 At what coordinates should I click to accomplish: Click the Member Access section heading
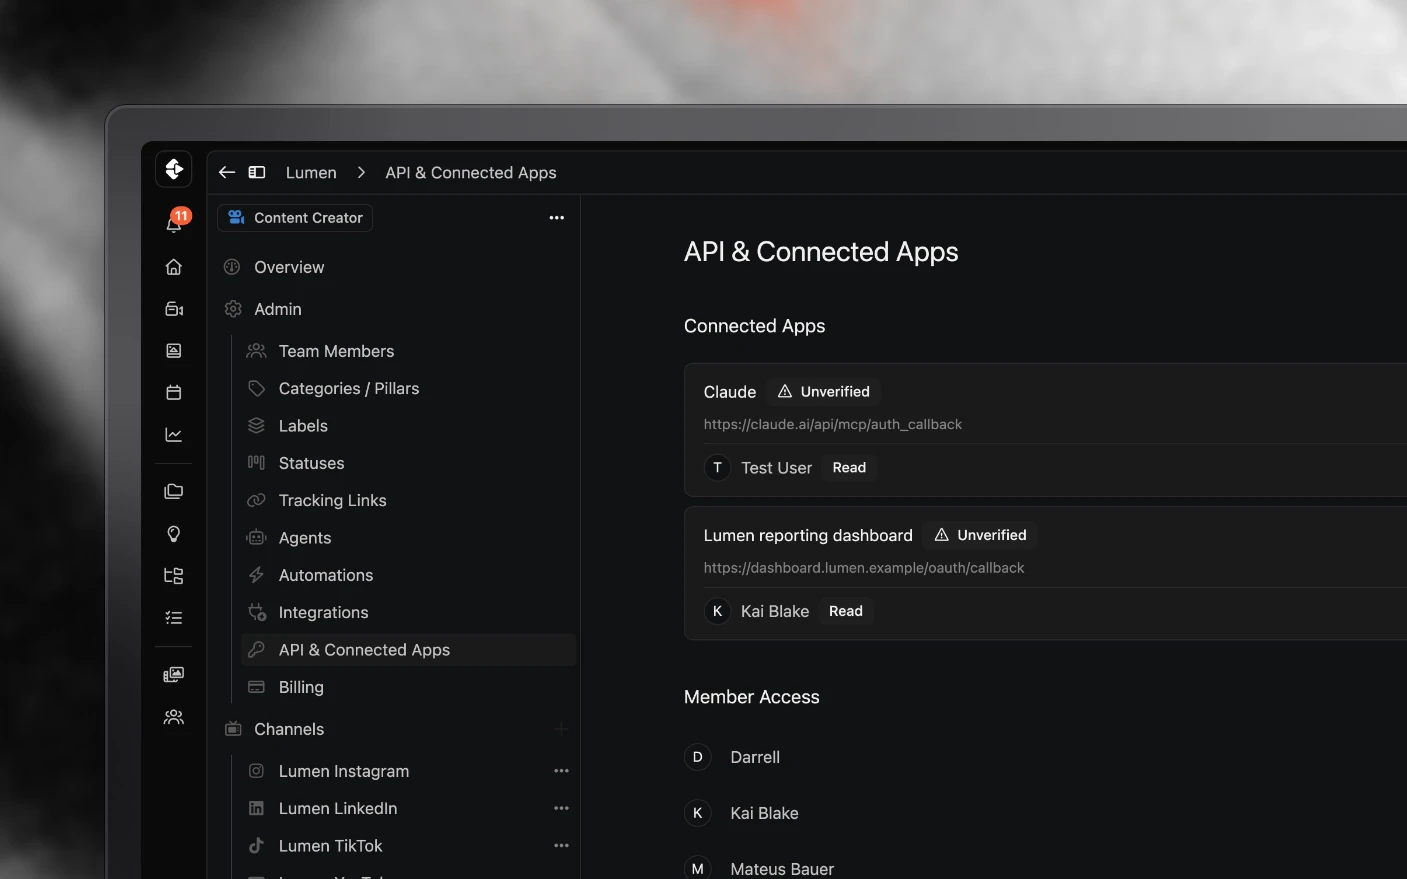point(751,697)
